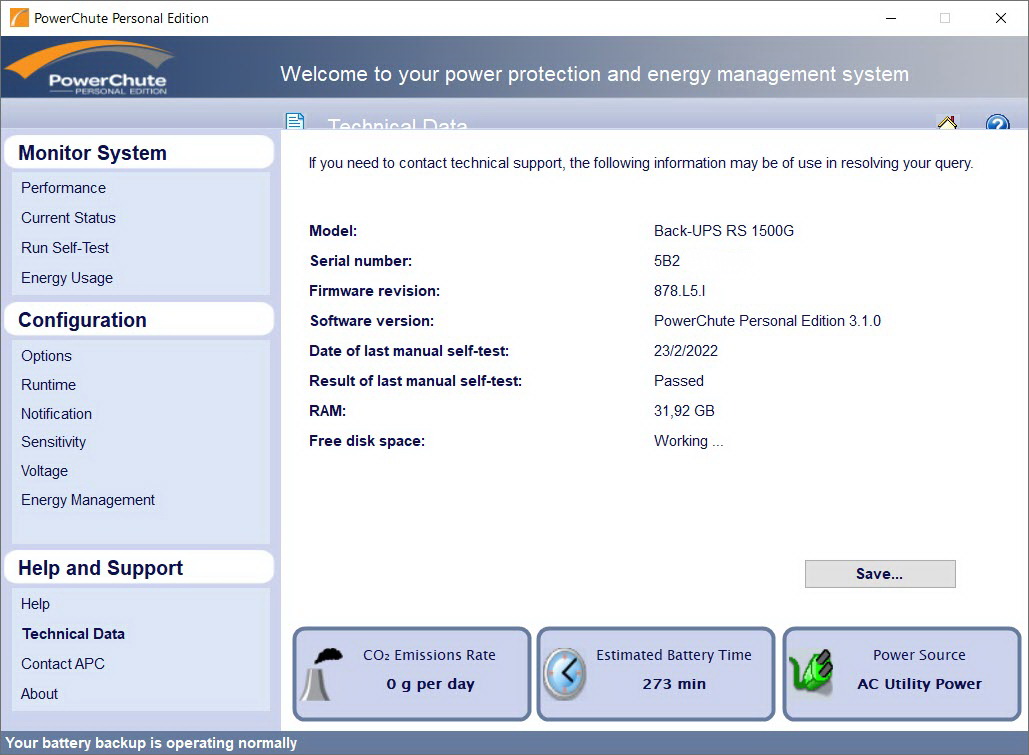Open the blue question mark help icon
The image size is (1029, 755).
[x=998, y=122]
